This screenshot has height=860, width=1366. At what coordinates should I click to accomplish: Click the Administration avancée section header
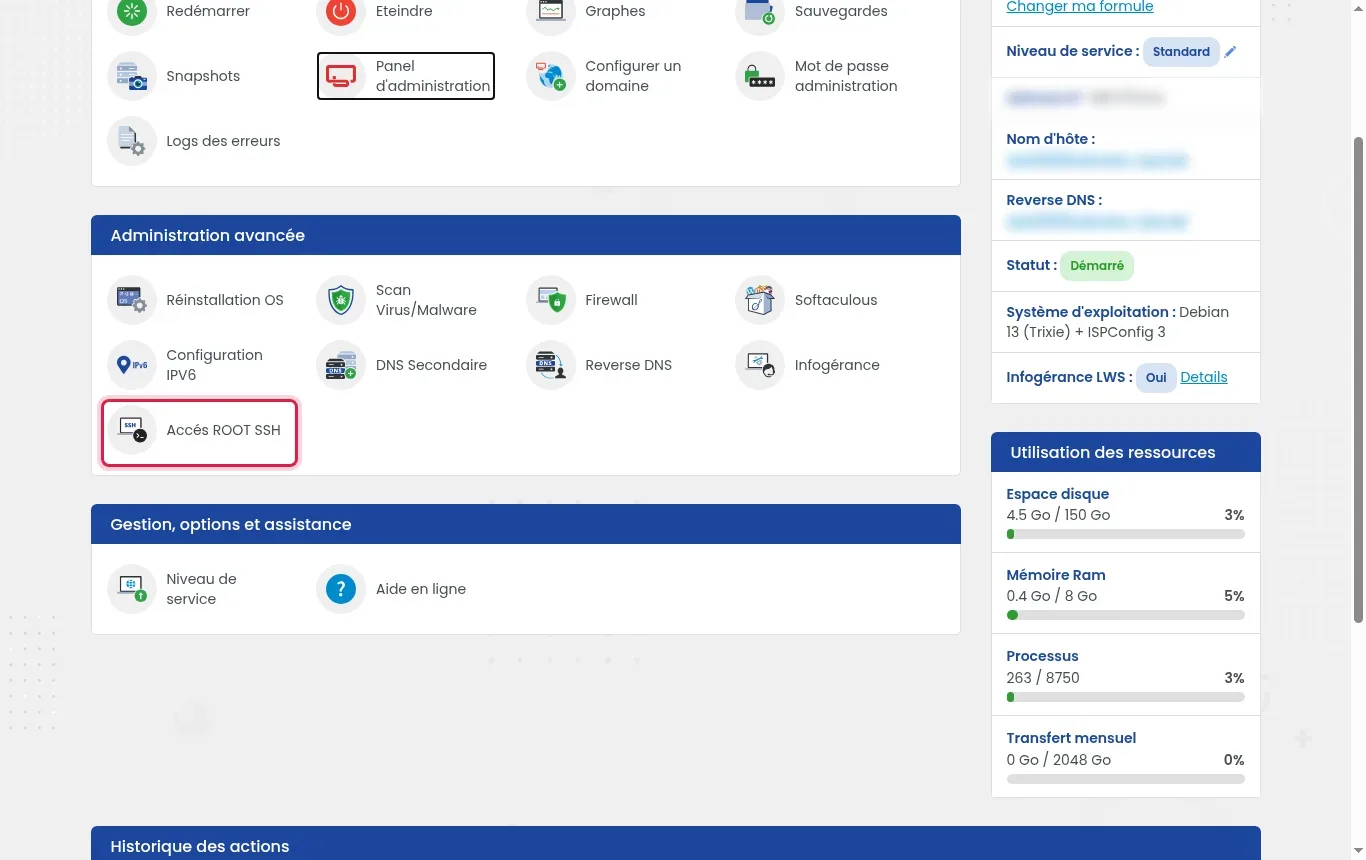tap(526, 235)
